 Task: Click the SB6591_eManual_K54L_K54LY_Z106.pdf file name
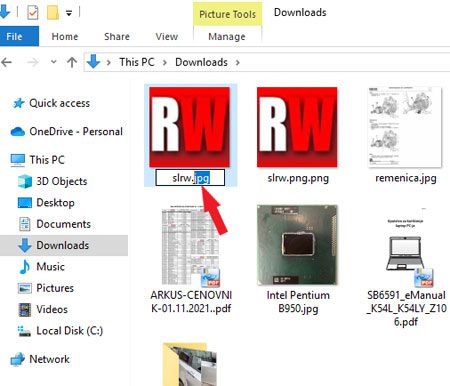[406, 308]
